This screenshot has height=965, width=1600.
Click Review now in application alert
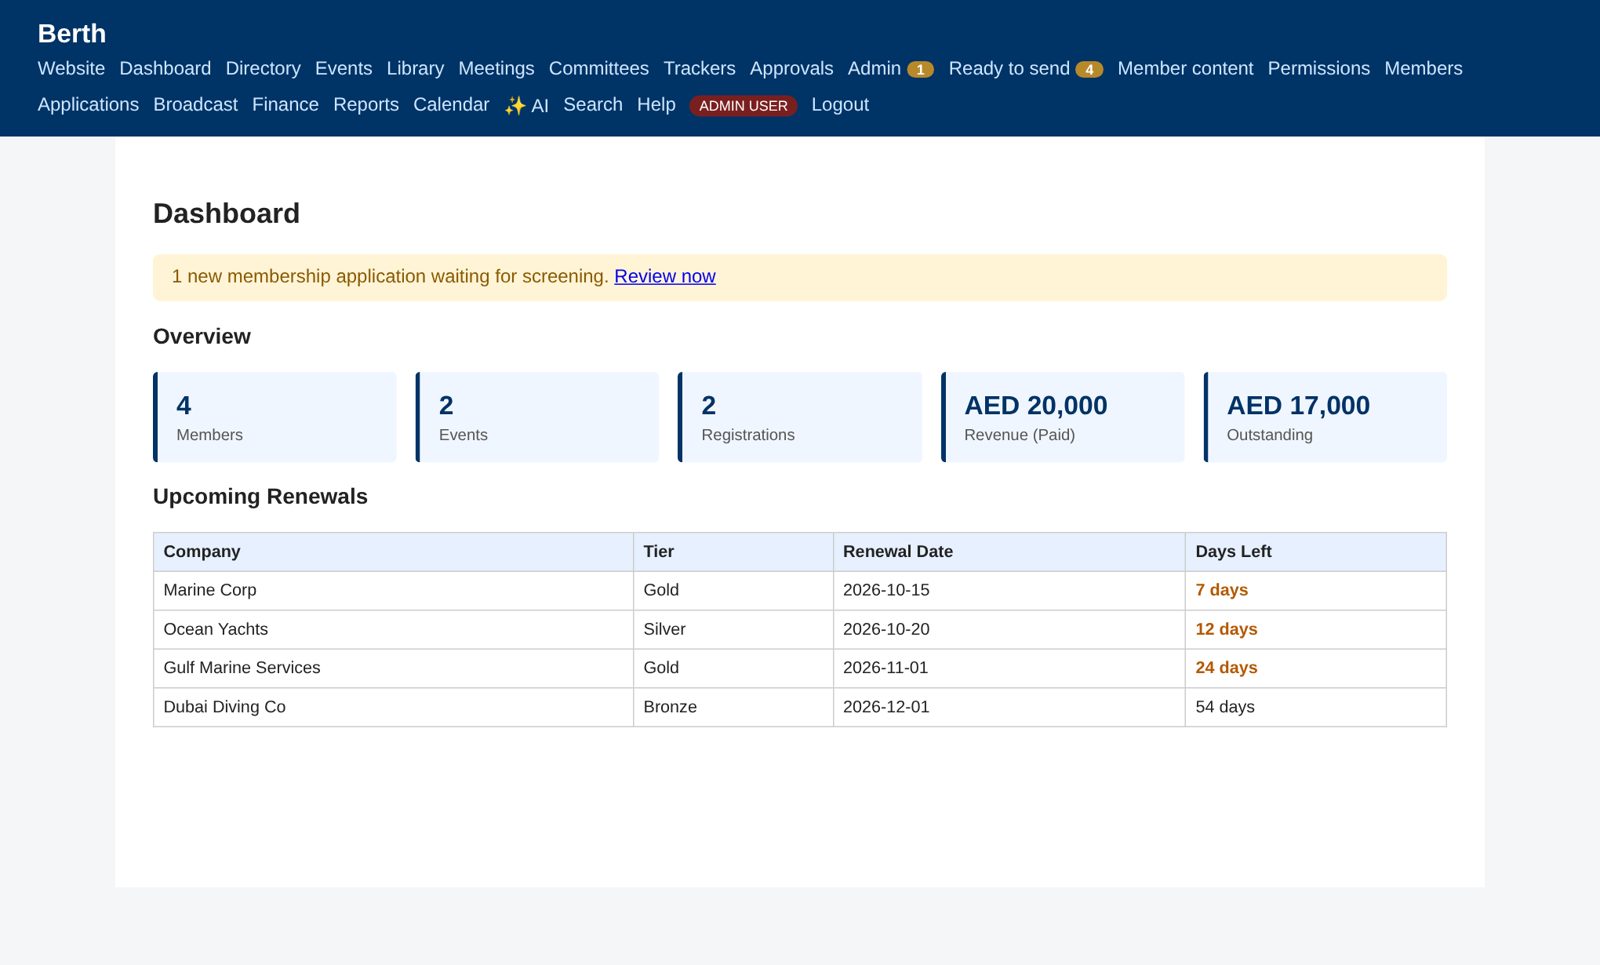click(x=665, y=276)
